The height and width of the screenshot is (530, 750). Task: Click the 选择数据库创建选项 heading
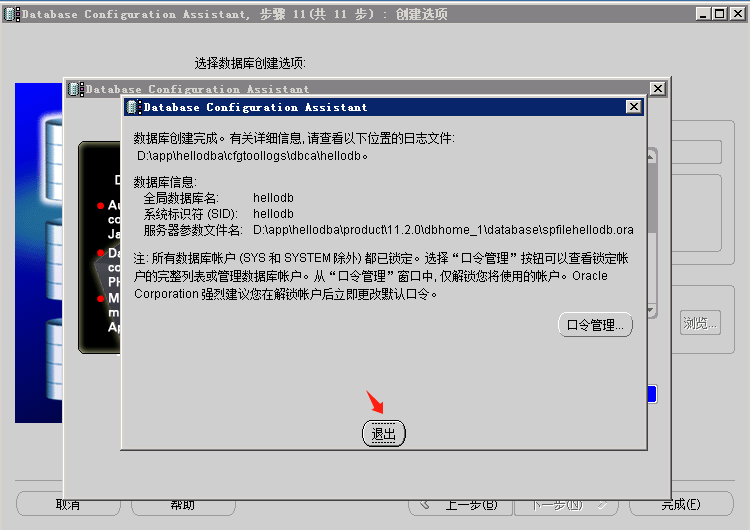[x=250, y=63]
